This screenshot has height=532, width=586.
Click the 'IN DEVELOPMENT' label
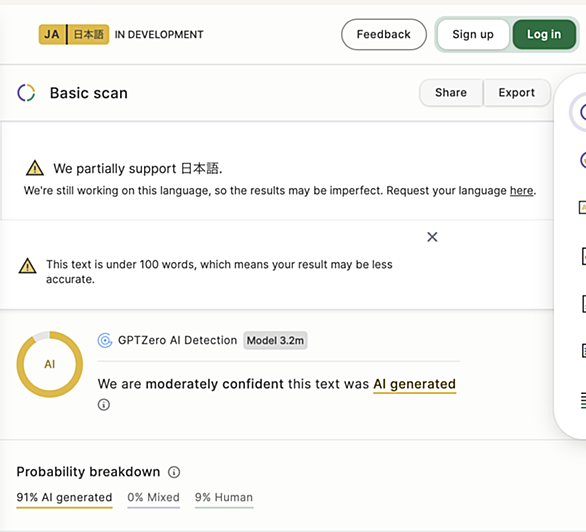pyautogui.click(x=159, y=35)
